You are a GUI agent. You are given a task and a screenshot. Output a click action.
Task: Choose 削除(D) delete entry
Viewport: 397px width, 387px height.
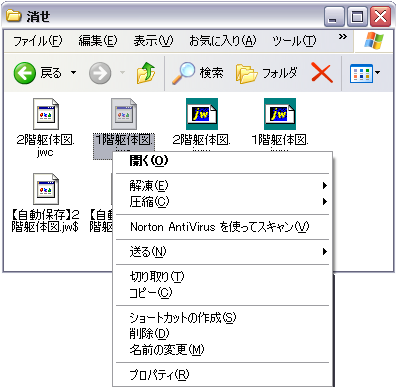click(222, 333)
